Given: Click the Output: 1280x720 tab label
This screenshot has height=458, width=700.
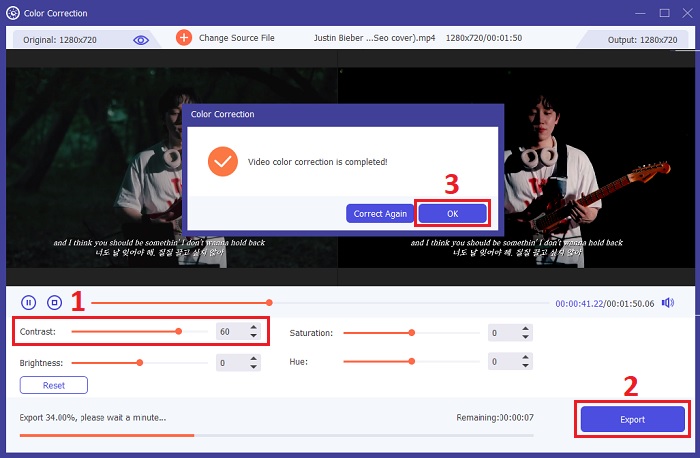Looking at the screenshot, I should pyautogui.click(x=642, y=40).
